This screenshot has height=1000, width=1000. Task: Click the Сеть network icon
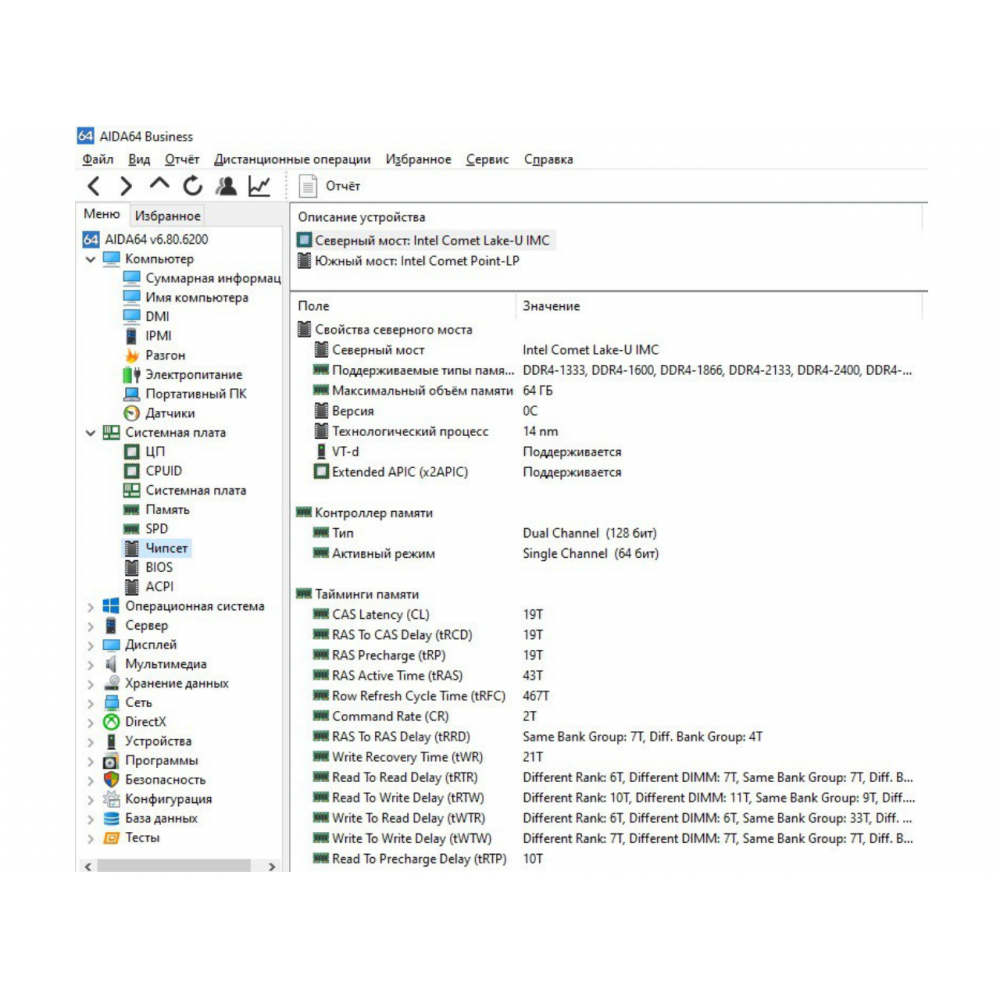coord(112,702)
